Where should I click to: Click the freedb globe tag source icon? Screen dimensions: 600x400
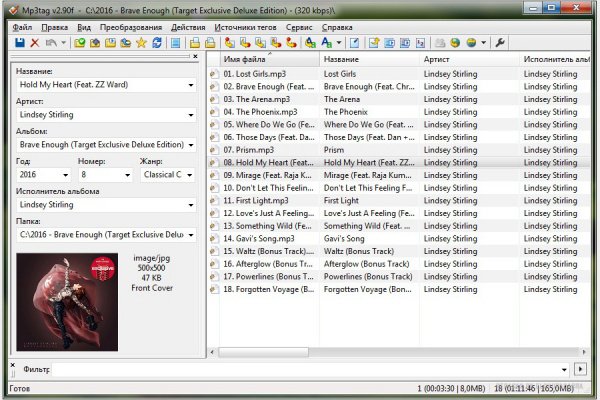(x=455, y=42)
